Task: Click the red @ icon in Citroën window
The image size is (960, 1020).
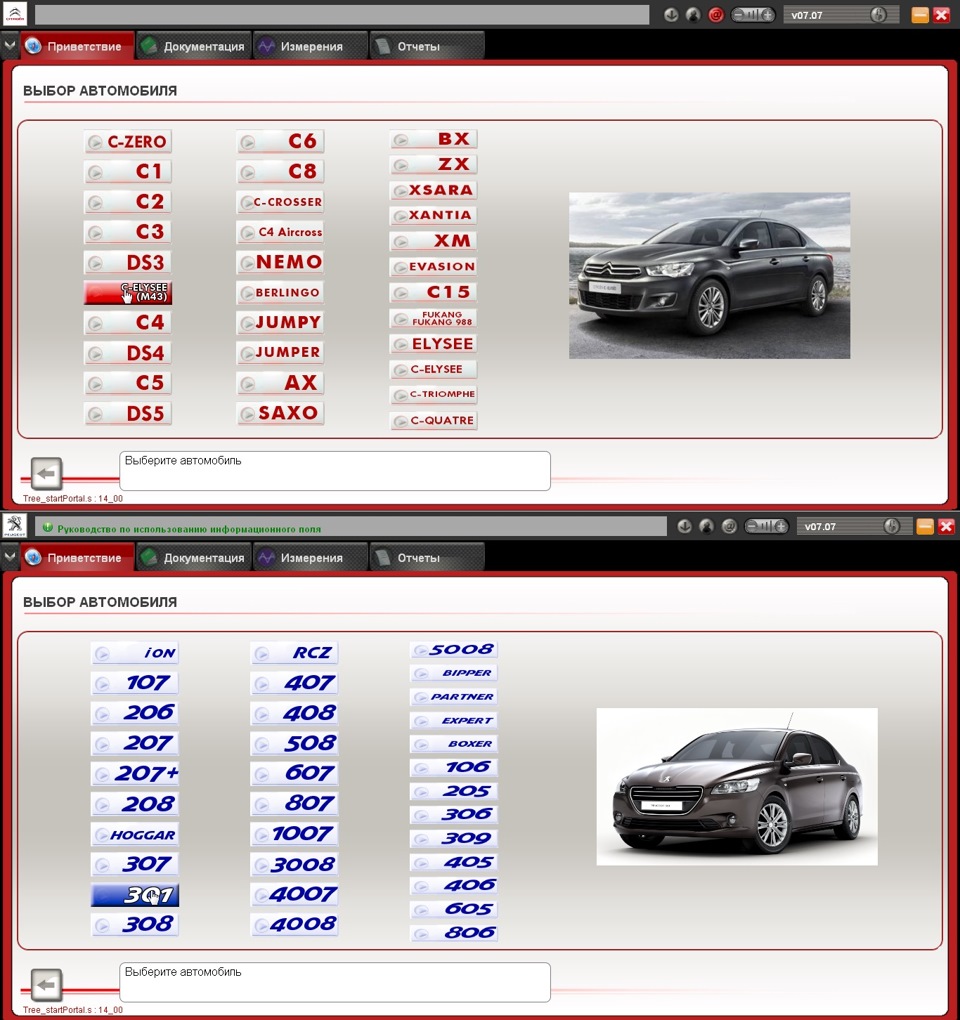Action: tap(716, 15)
